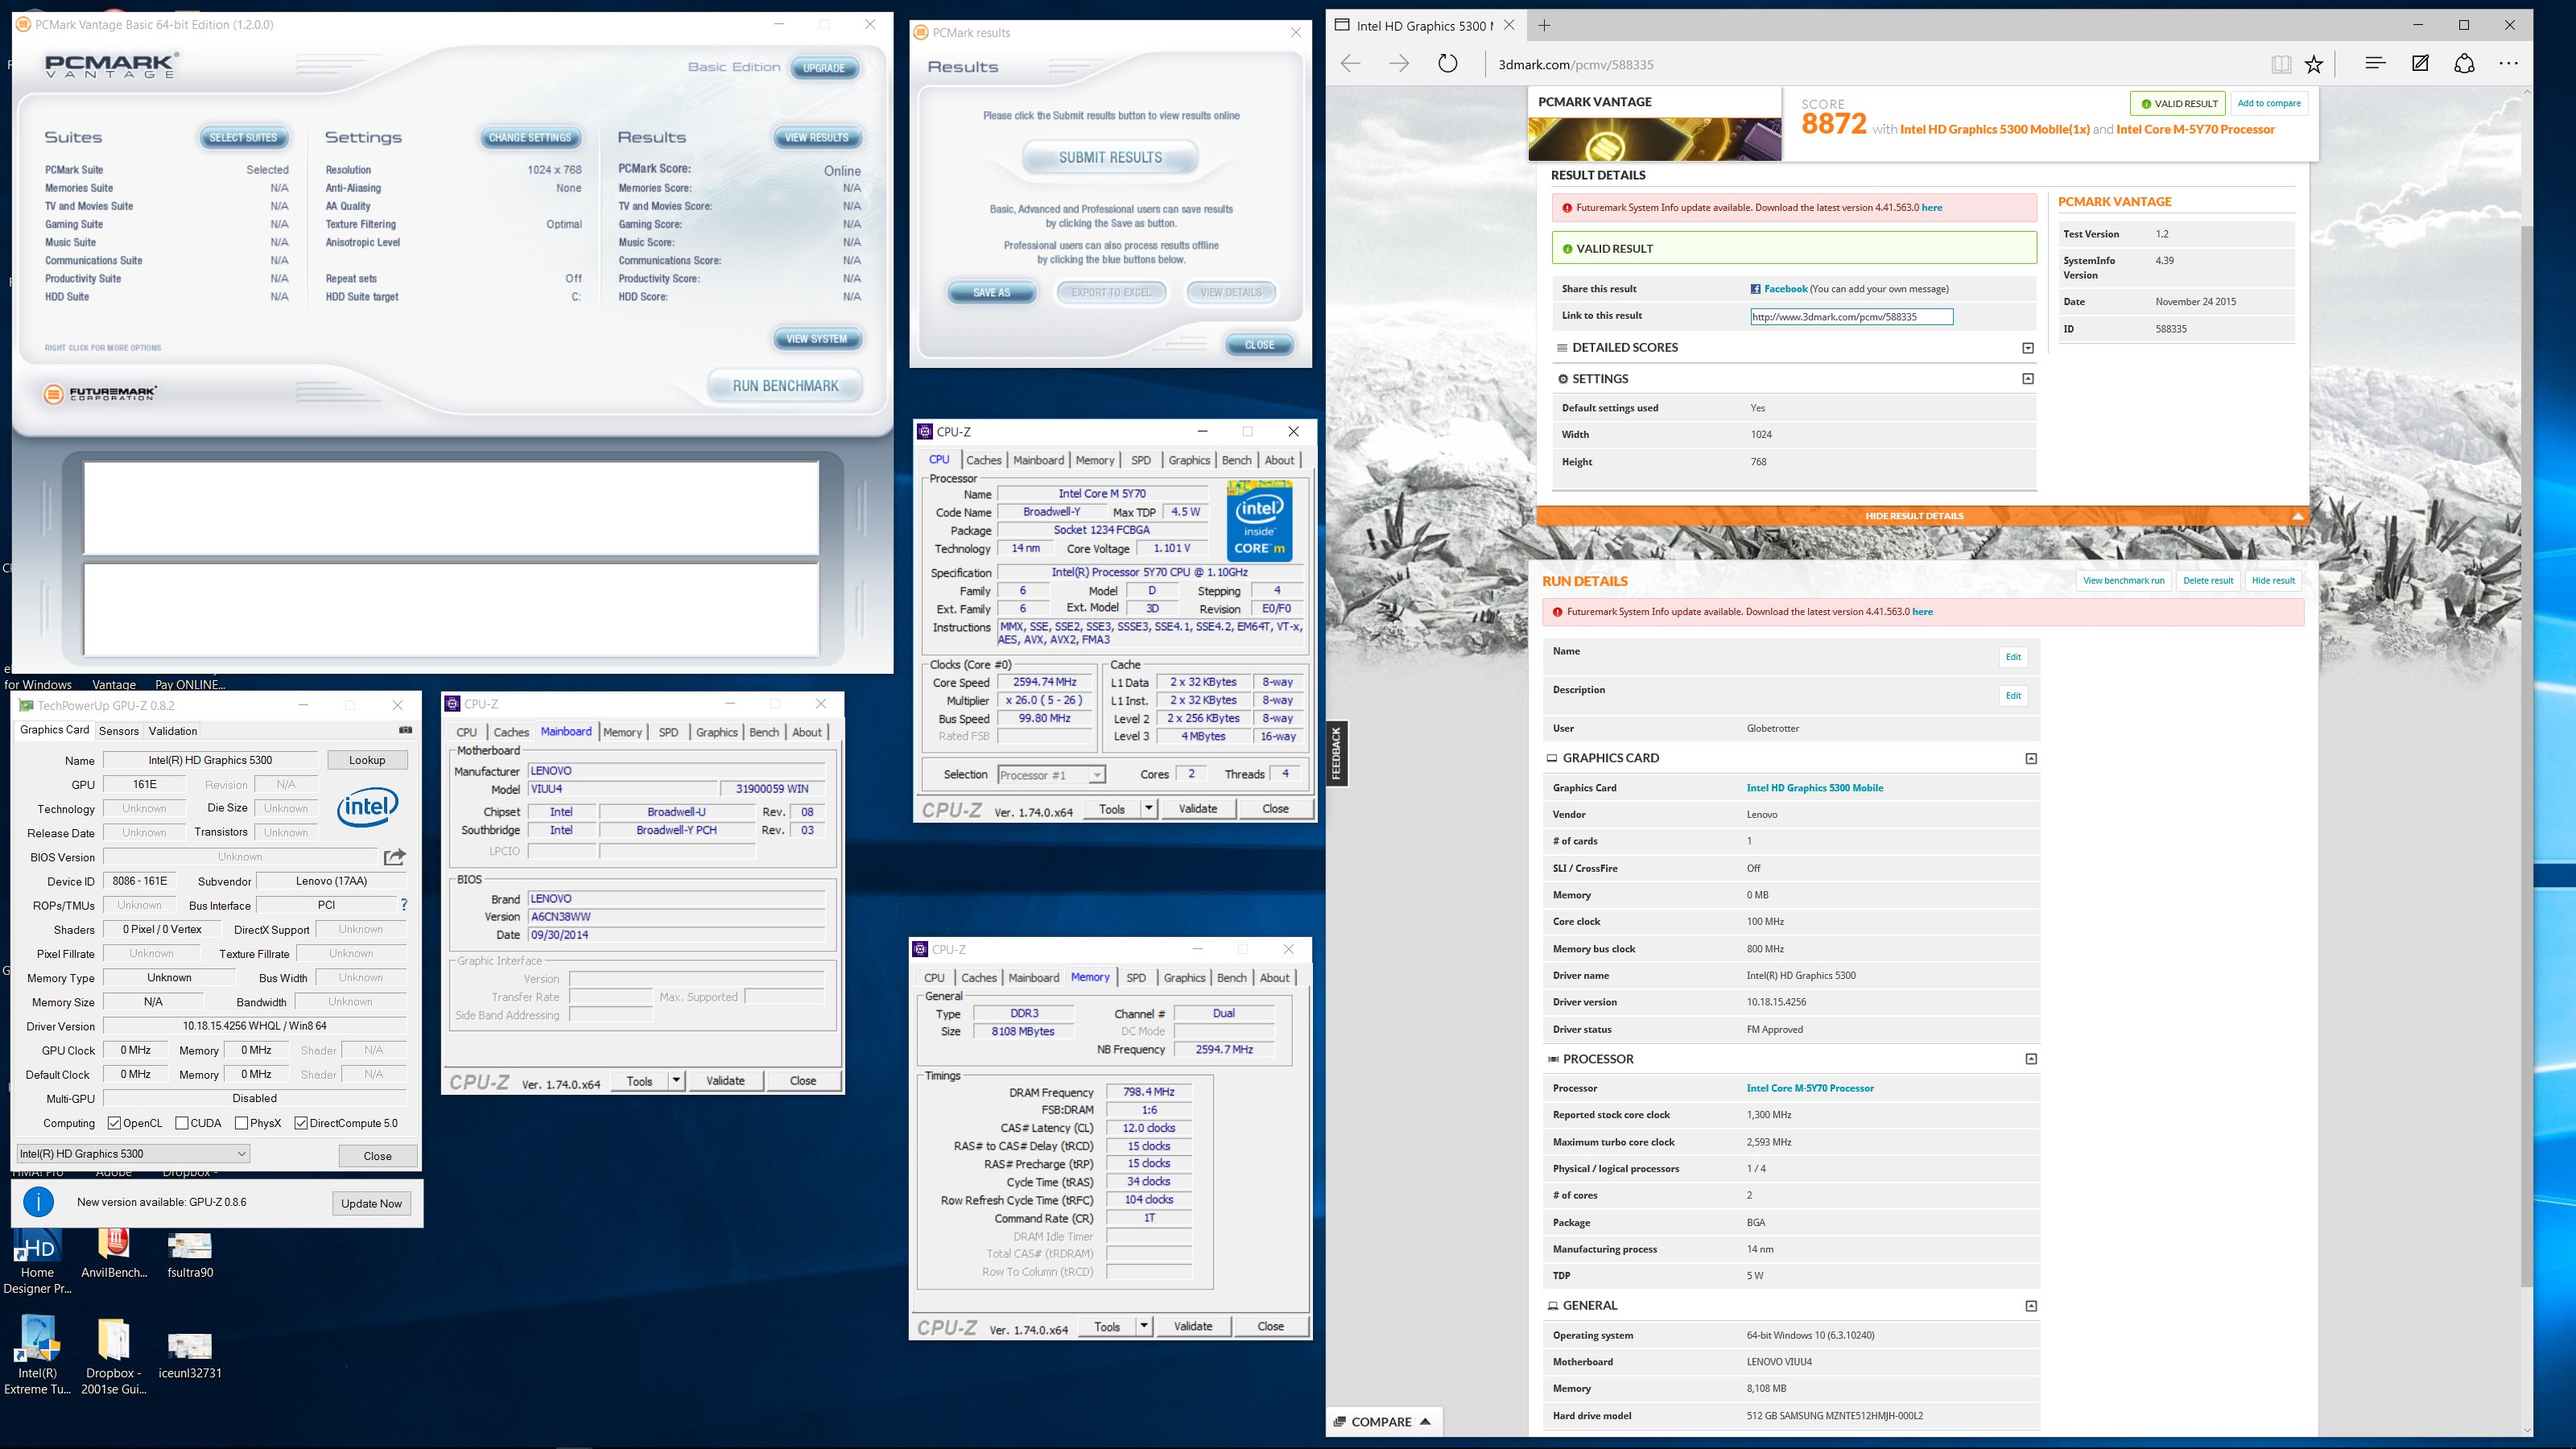The image size is (2576, 1449).
Task: Open Dropbox 2001se Guide folder icon
Action: click(x=114, y=1355)
